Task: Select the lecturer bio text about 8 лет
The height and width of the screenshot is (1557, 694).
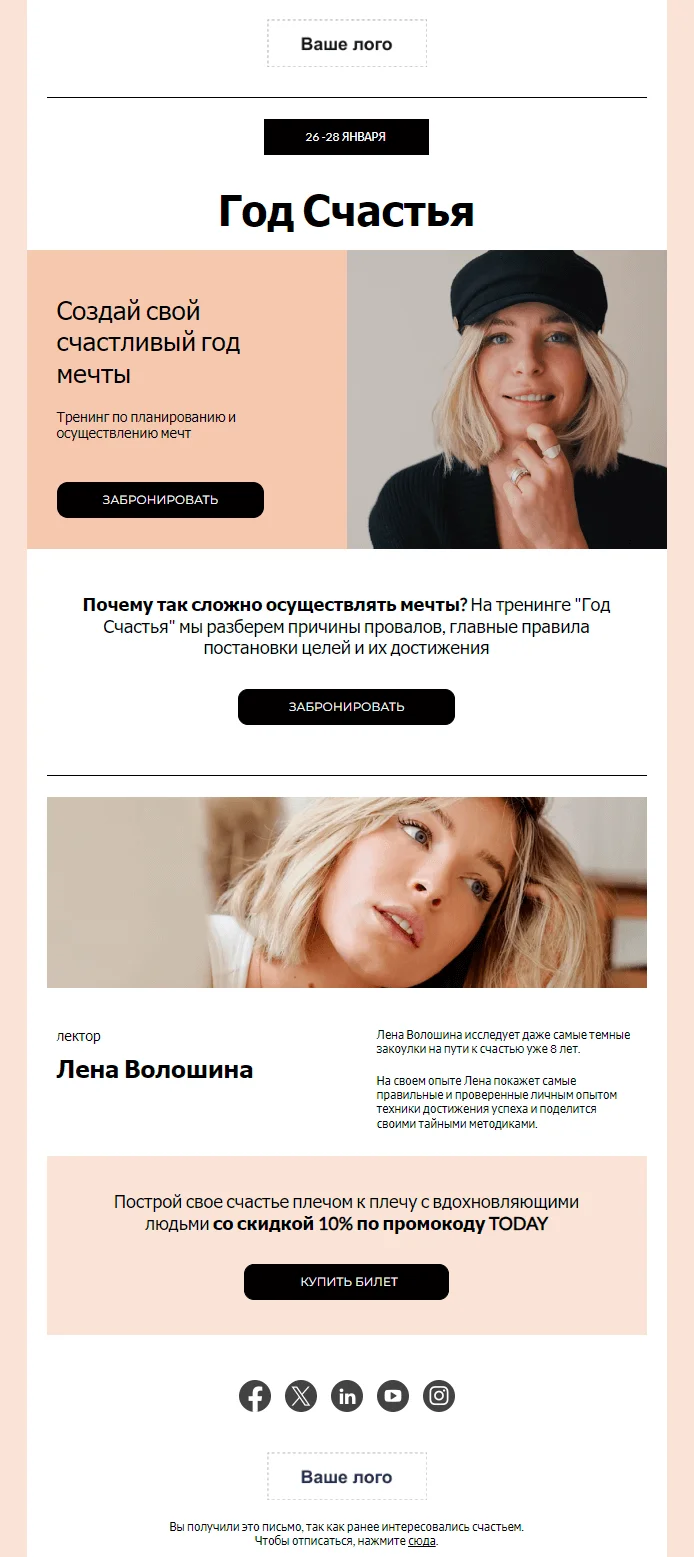Action: click(x=503, y=1042)
